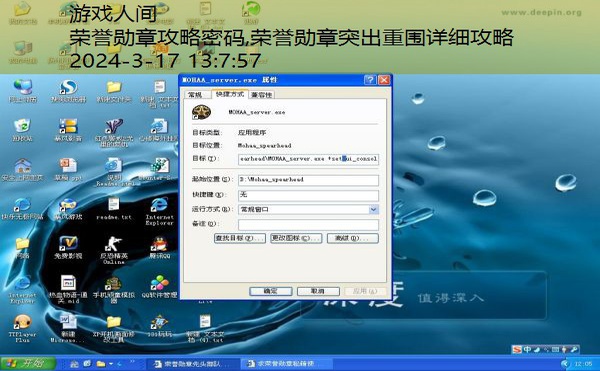Click the Sogou input method S icon
Screen dimensions: 600x371
click(517, 349)
